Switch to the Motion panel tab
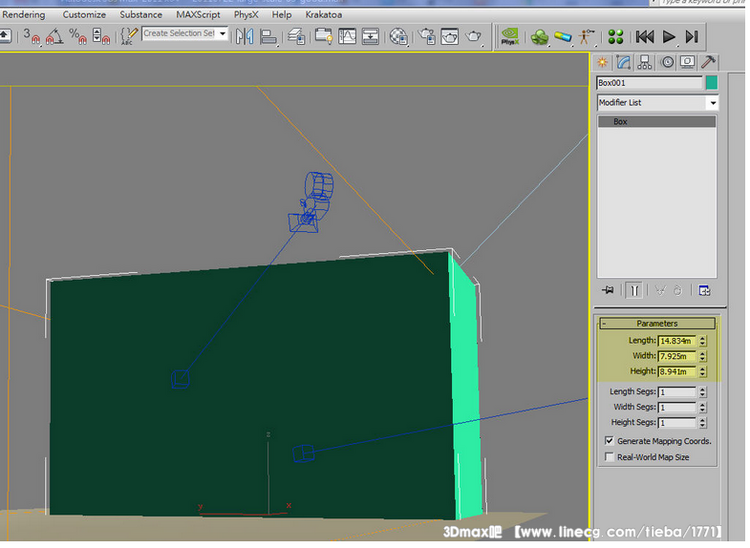Image resolution: width=750 pixels, height=548 pixels. 667,63
